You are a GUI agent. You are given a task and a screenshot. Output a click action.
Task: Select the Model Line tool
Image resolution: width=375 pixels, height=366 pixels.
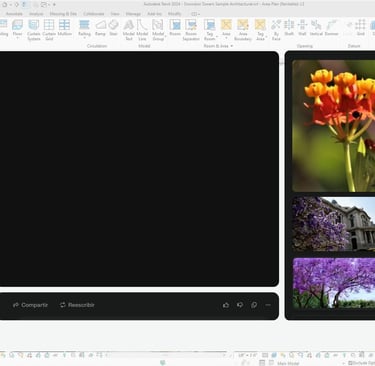142,30
